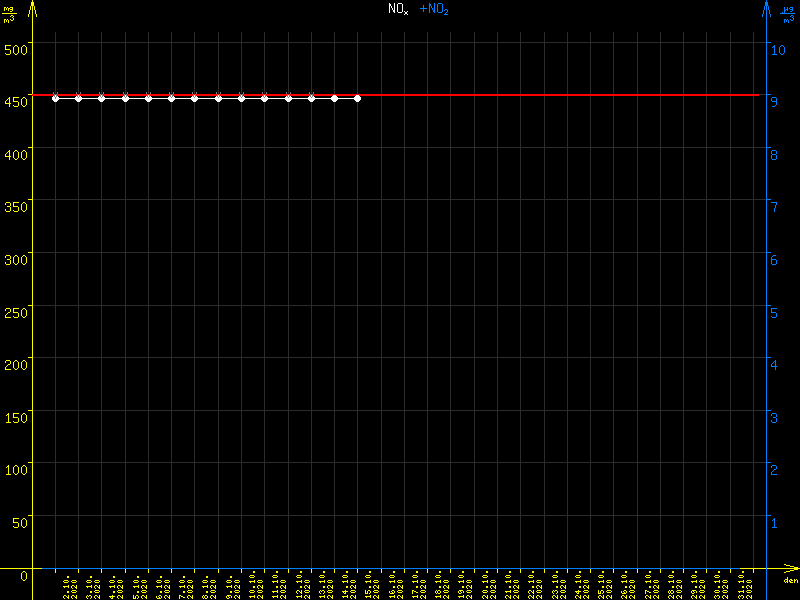Image resolution: width=800 pixels, height=600 pixels.
Task: Click the first data point on the line
Action: point(56,98)
